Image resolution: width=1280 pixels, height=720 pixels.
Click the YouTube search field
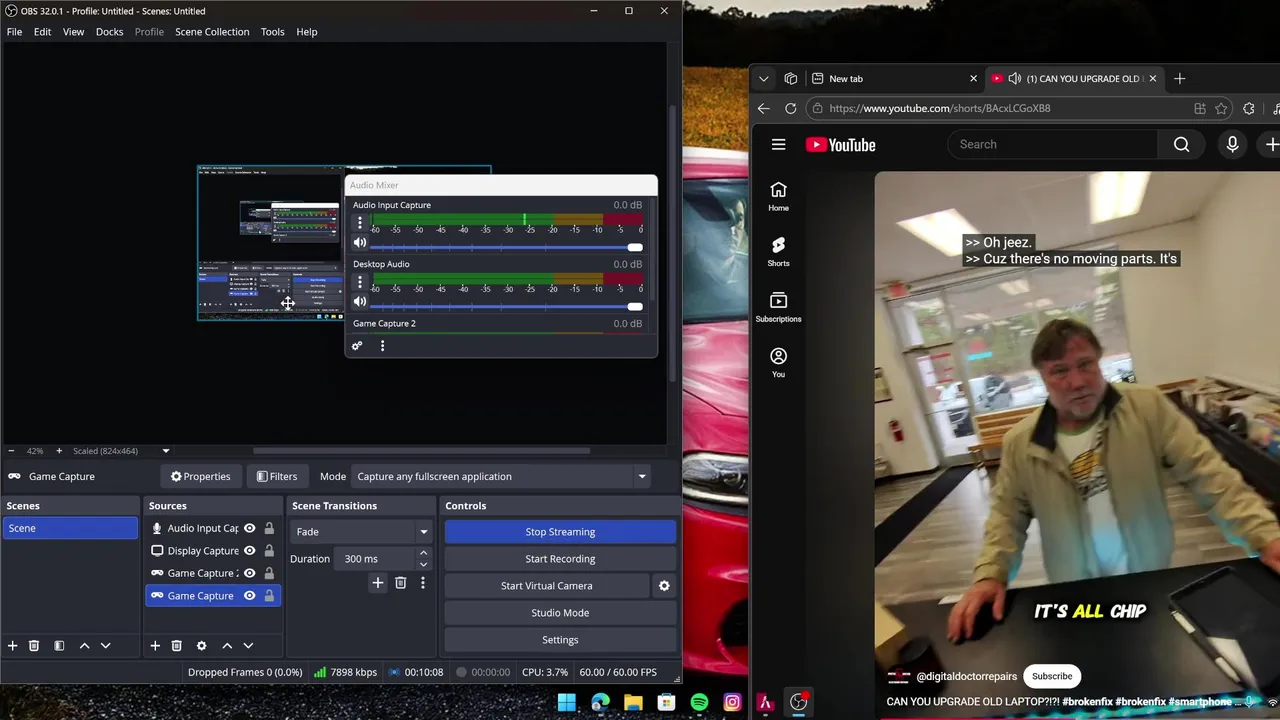point(1051,144)
